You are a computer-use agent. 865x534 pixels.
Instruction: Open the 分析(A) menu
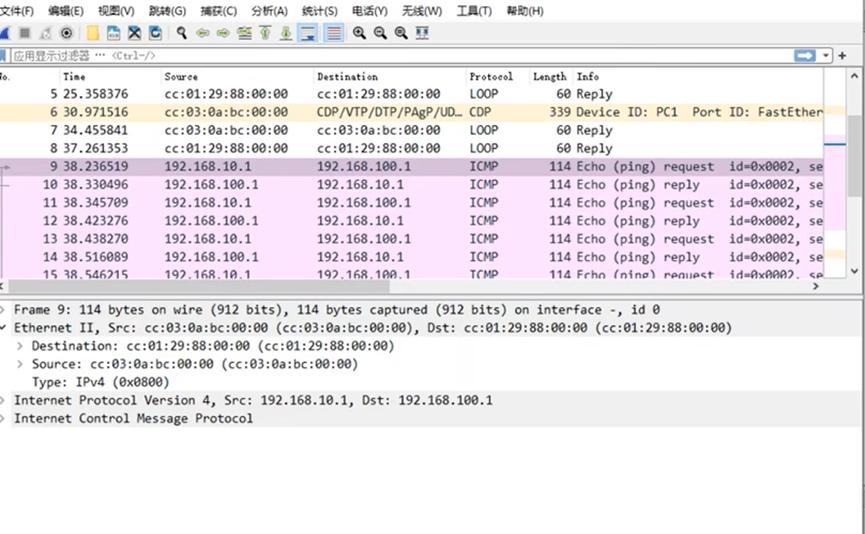(269, 11)
